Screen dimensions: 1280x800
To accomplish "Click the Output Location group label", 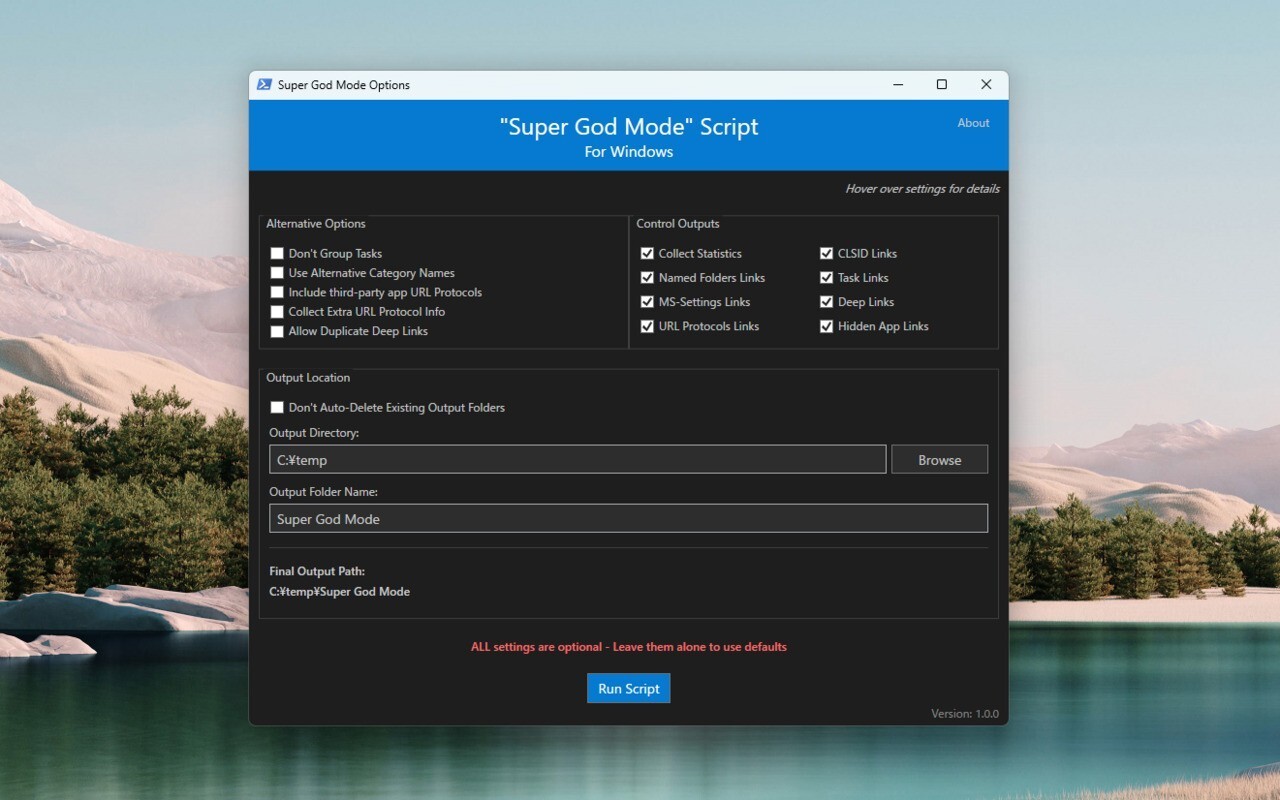I will [x=308, y=378].
